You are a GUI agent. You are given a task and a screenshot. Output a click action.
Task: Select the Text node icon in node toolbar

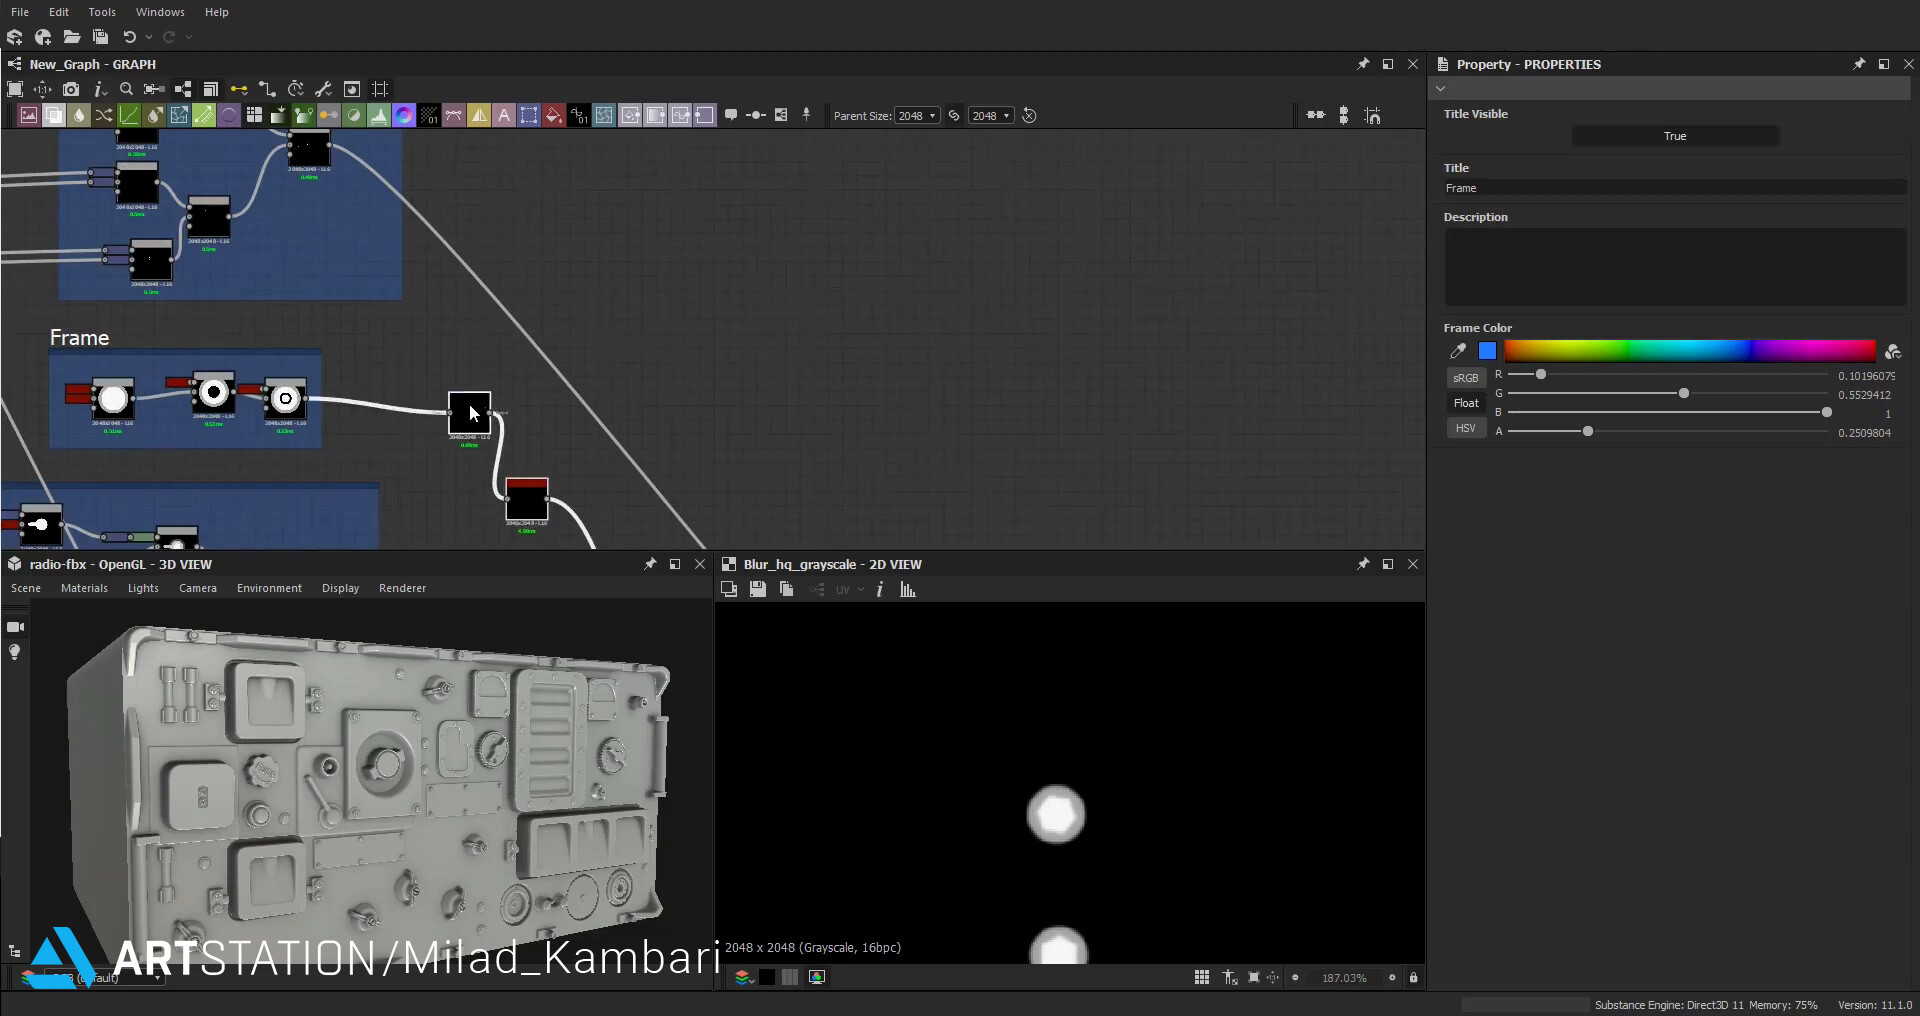505,115
